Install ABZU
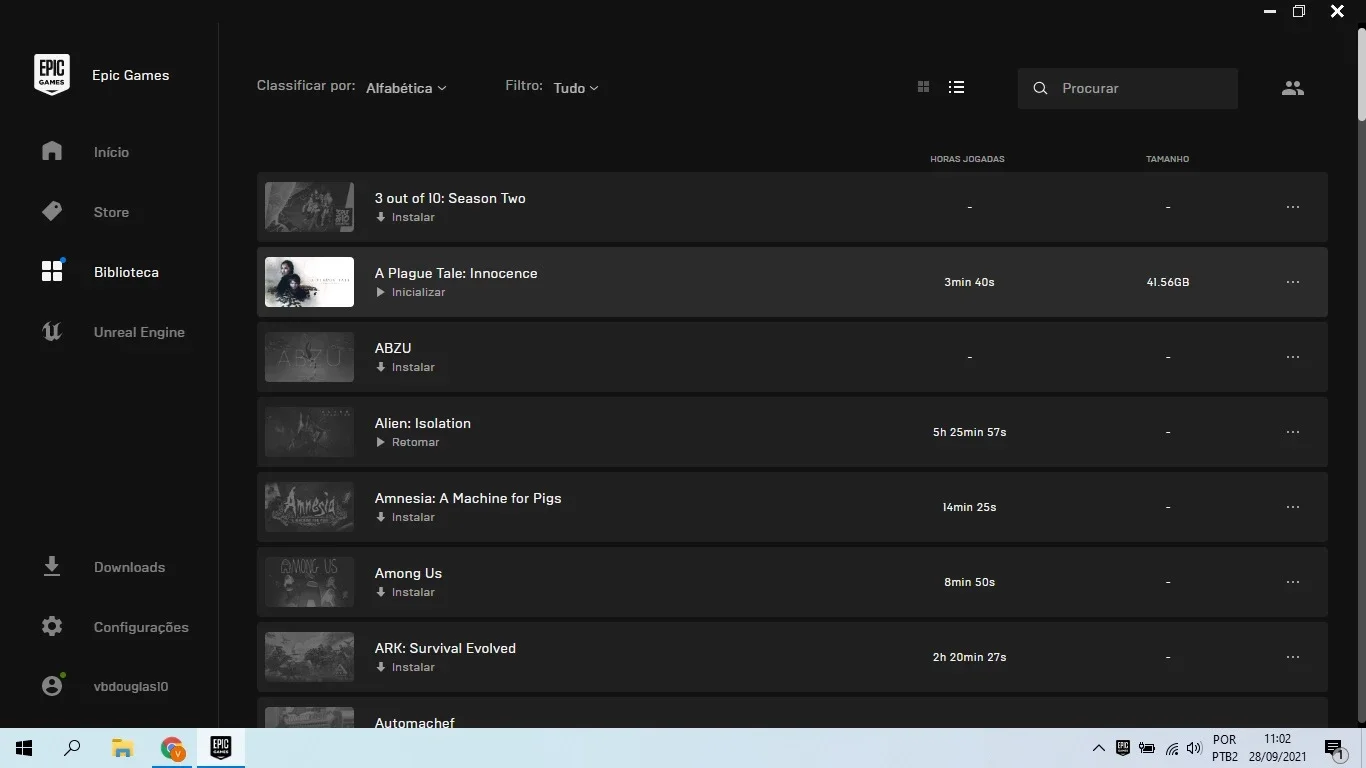Image resolution: width=1366 pixels, height=768 pixels. click(405, 367)
